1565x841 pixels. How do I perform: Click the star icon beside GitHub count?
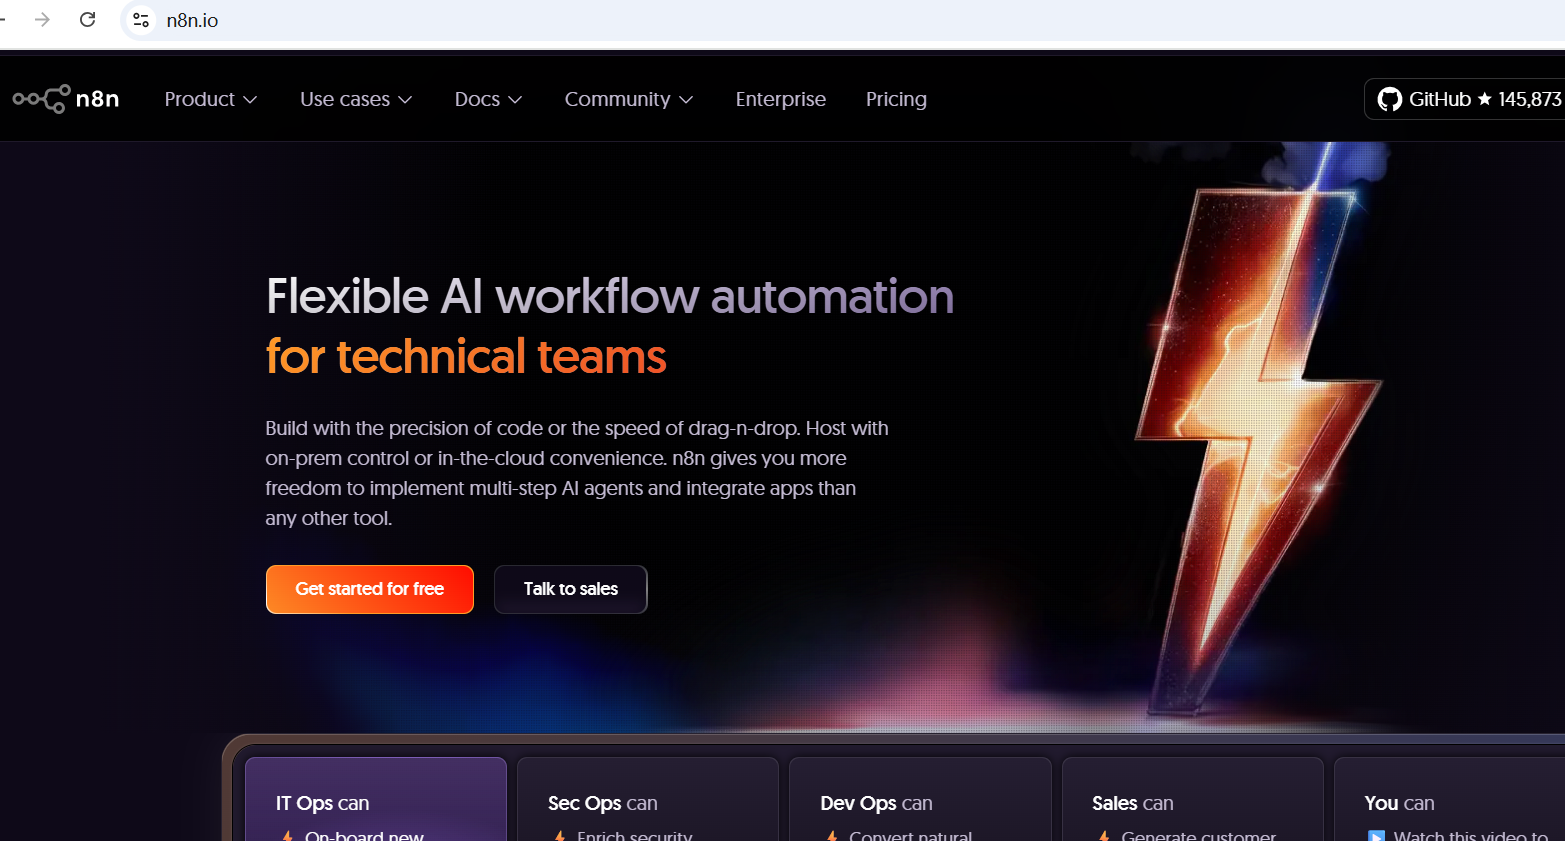(1484, 99)
